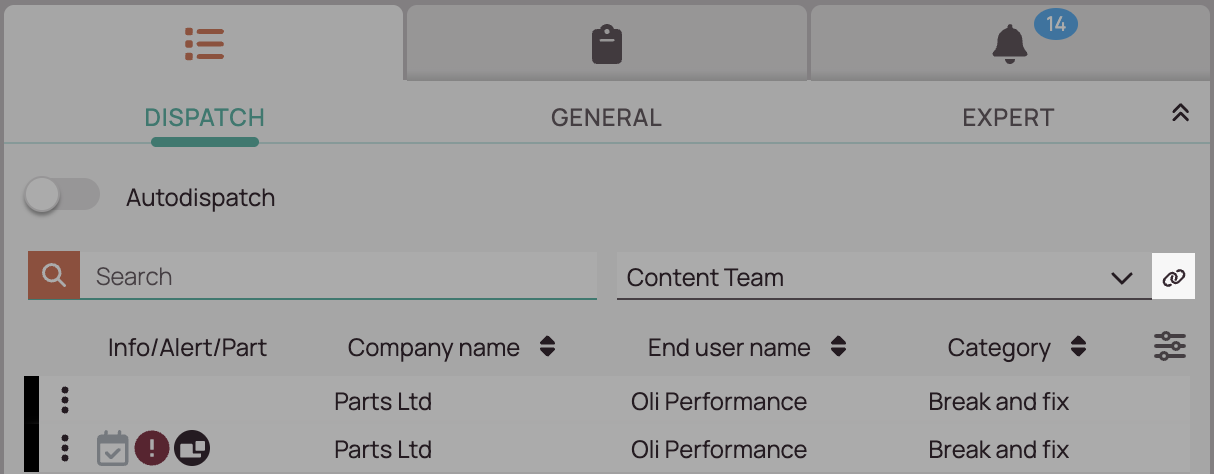Switch to the GENERAL tab

tap(606, 118)
